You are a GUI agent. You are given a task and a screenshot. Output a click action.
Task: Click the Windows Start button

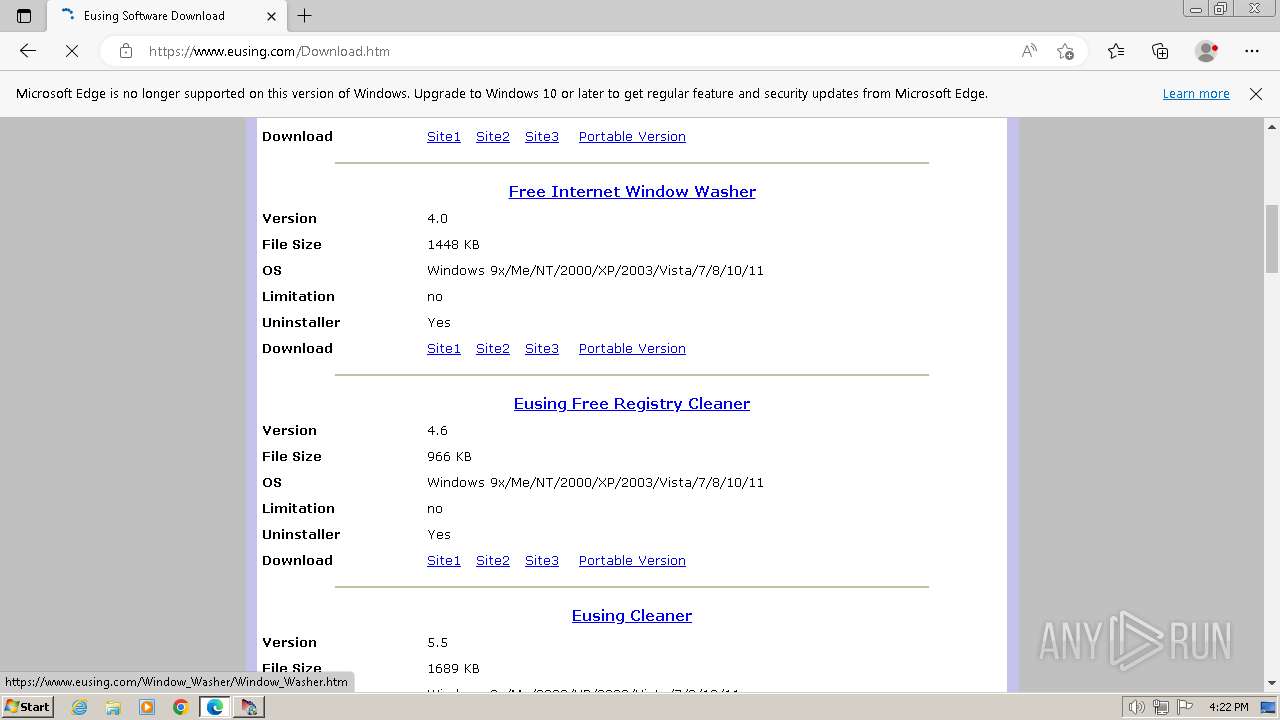point(27,707)
